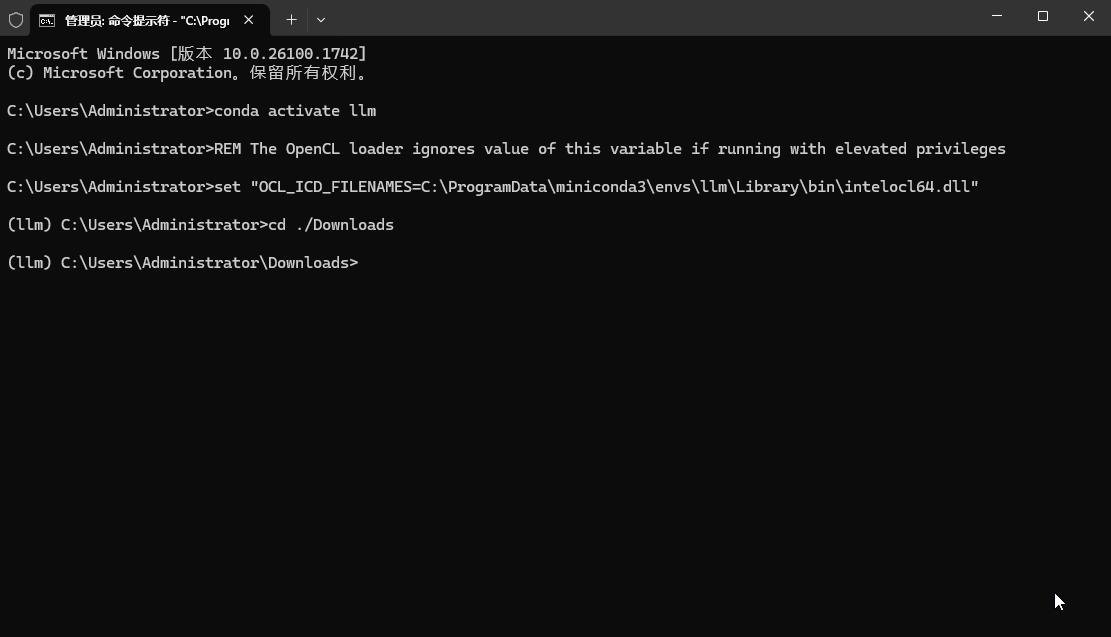The image size is (1111, 637).
Task: Click the (llm) environment prefix on last prompt
Action: coord(29,263)
